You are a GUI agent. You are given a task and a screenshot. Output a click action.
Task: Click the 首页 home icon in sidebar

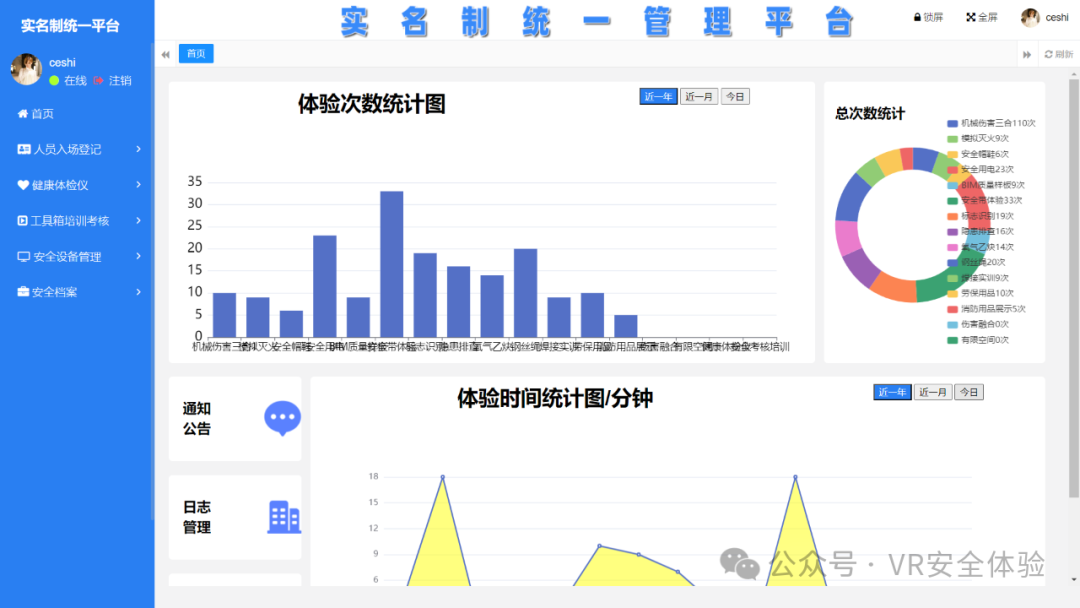click(x=21, y=113)
